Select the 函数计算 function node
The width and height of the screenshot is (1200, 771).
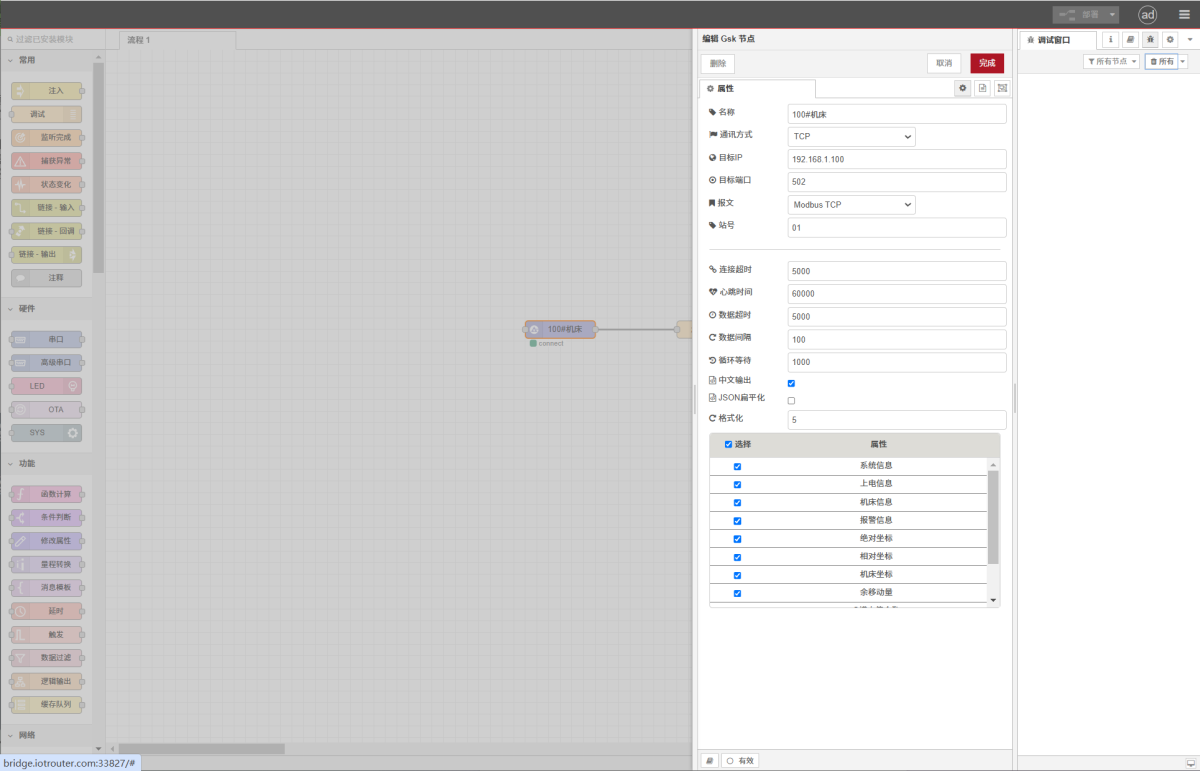click(48, 493)
